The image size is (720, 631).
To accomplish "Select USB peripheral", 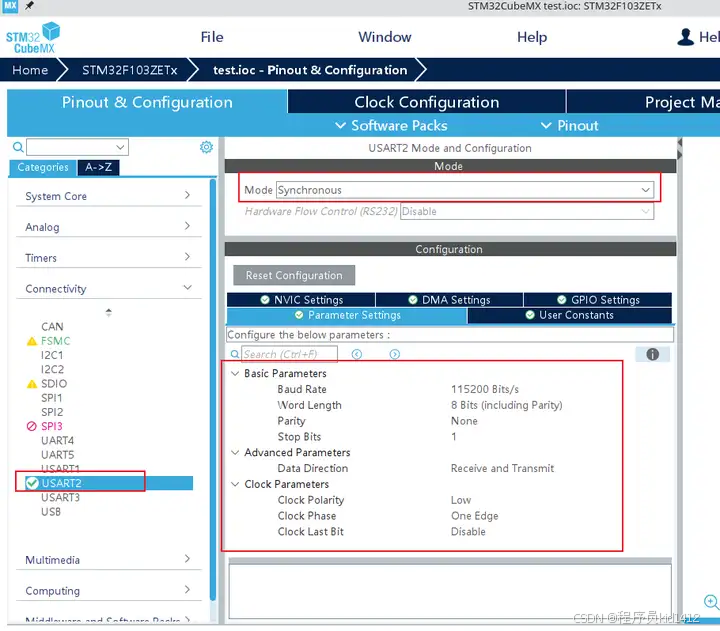I will (x=51, y=512).
